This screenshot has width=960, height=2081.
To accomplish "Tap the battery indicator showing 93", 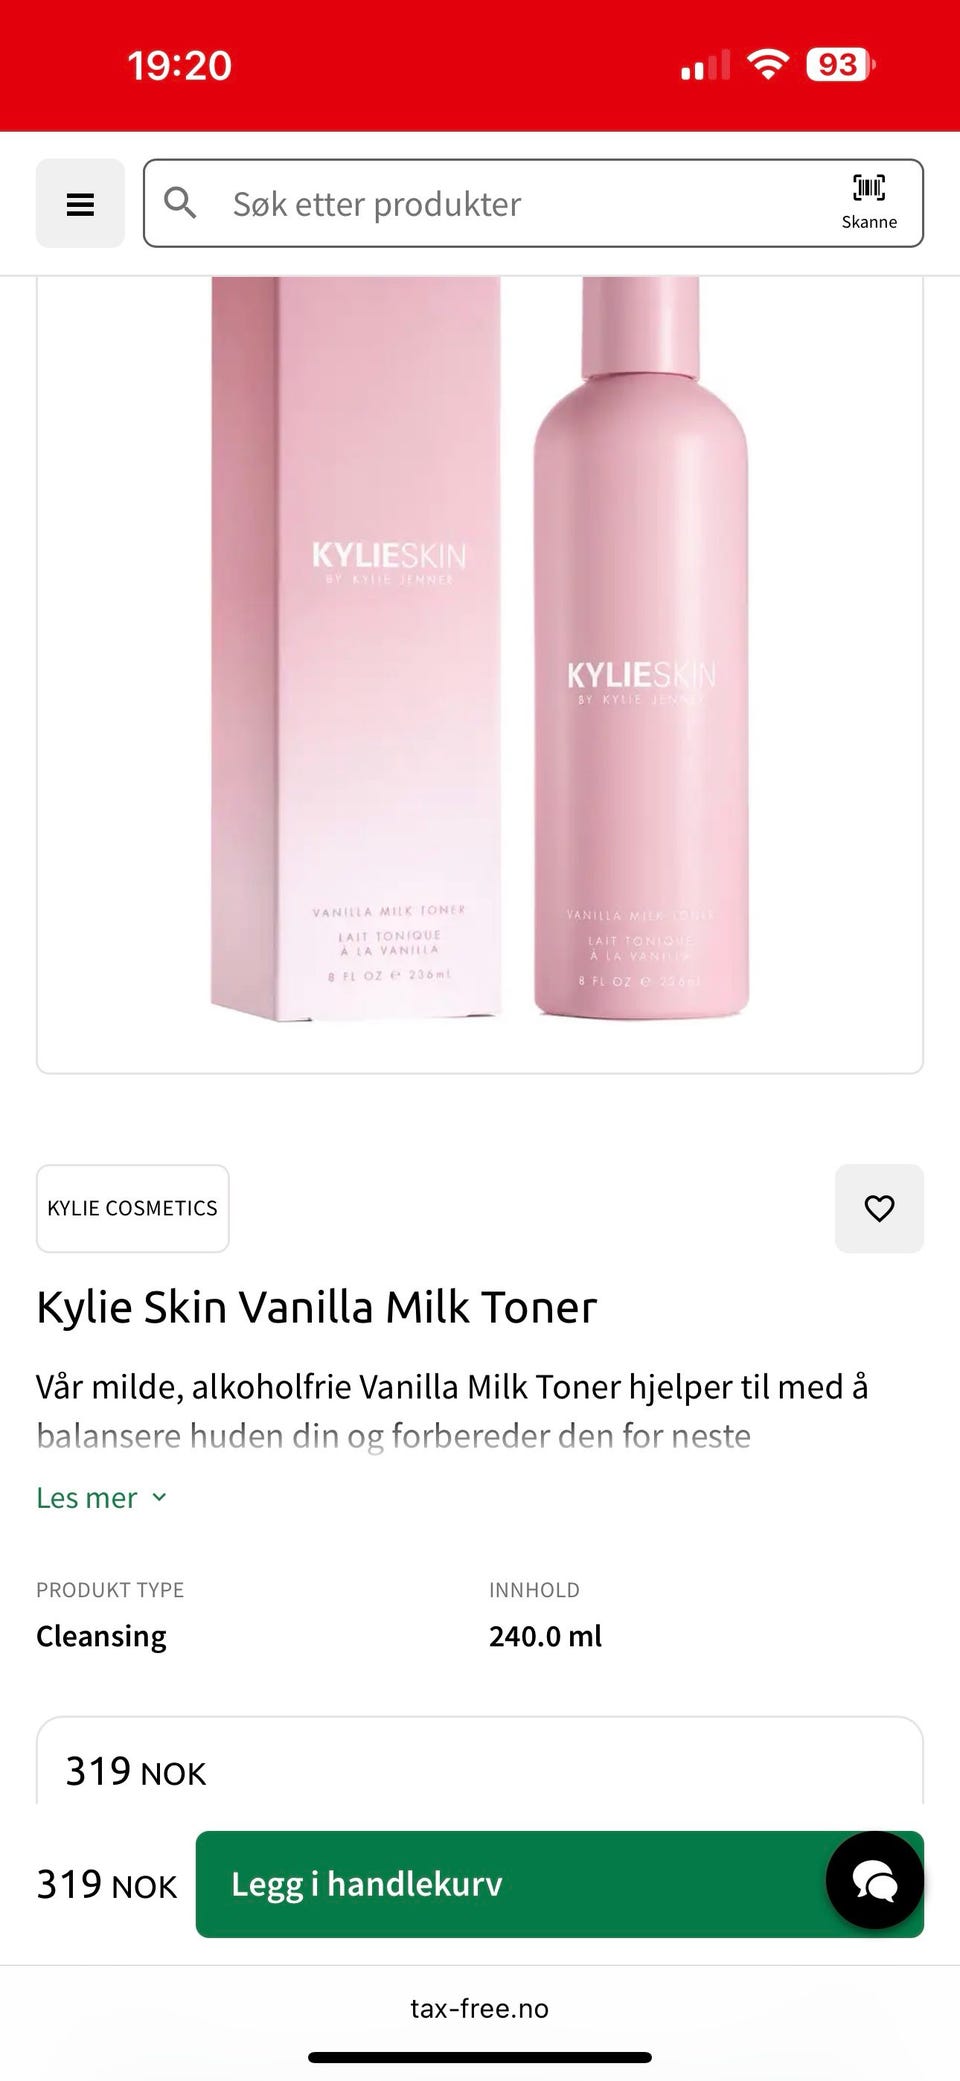I will coord(840,65).
